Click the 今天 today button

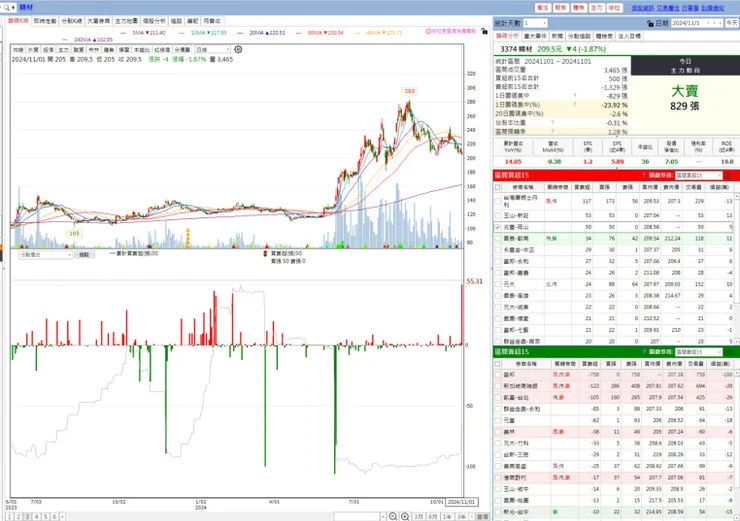click(732, 23)
